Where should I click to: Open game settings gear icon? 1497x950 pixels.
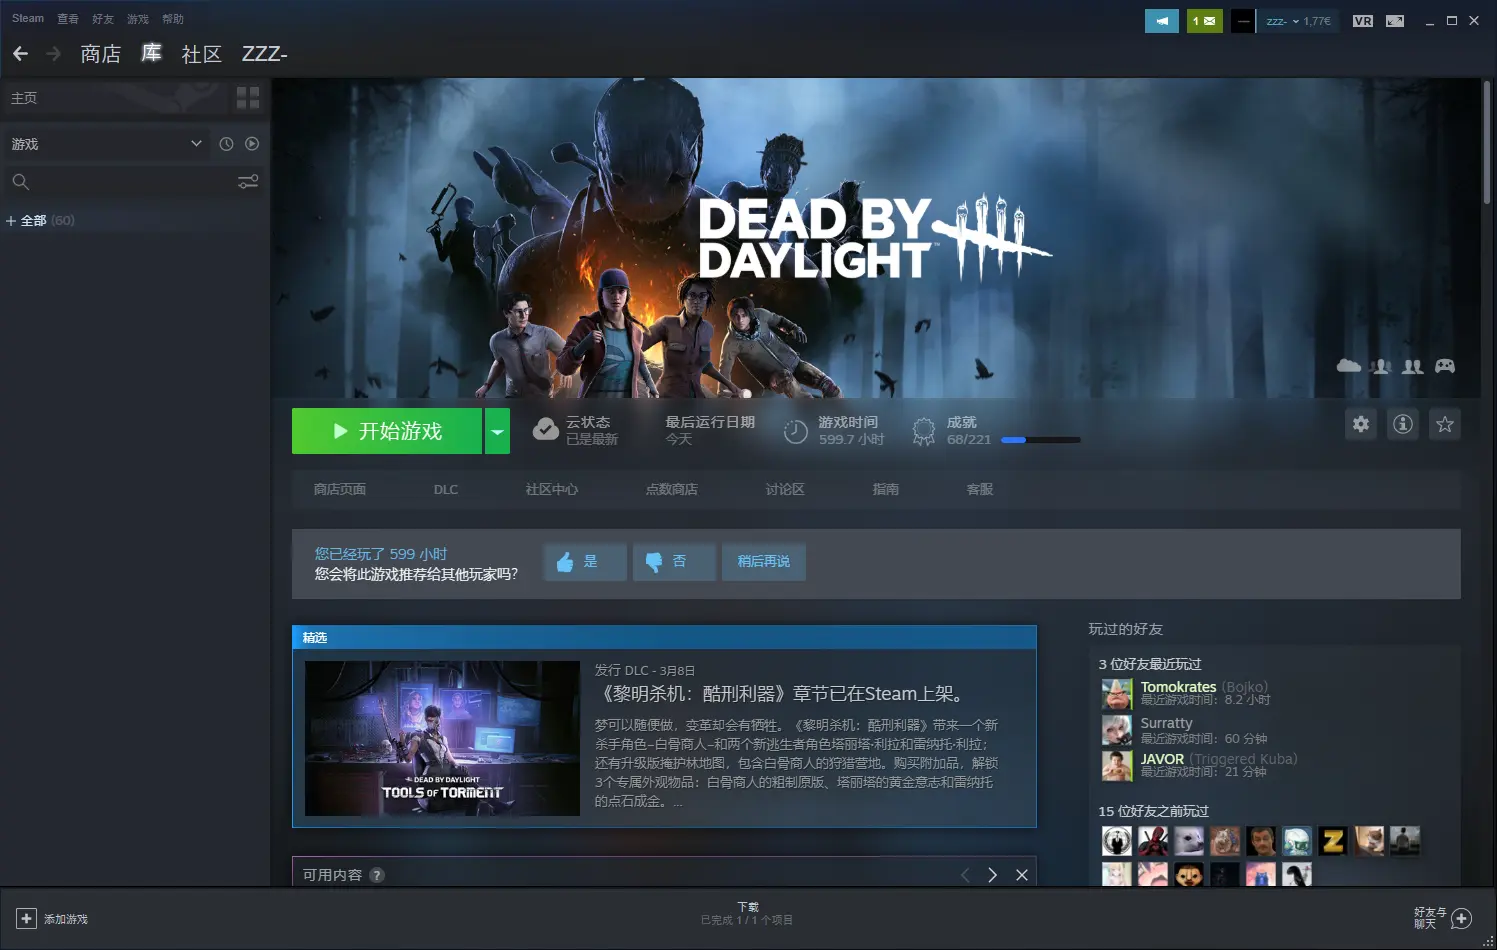[1361, 424]
